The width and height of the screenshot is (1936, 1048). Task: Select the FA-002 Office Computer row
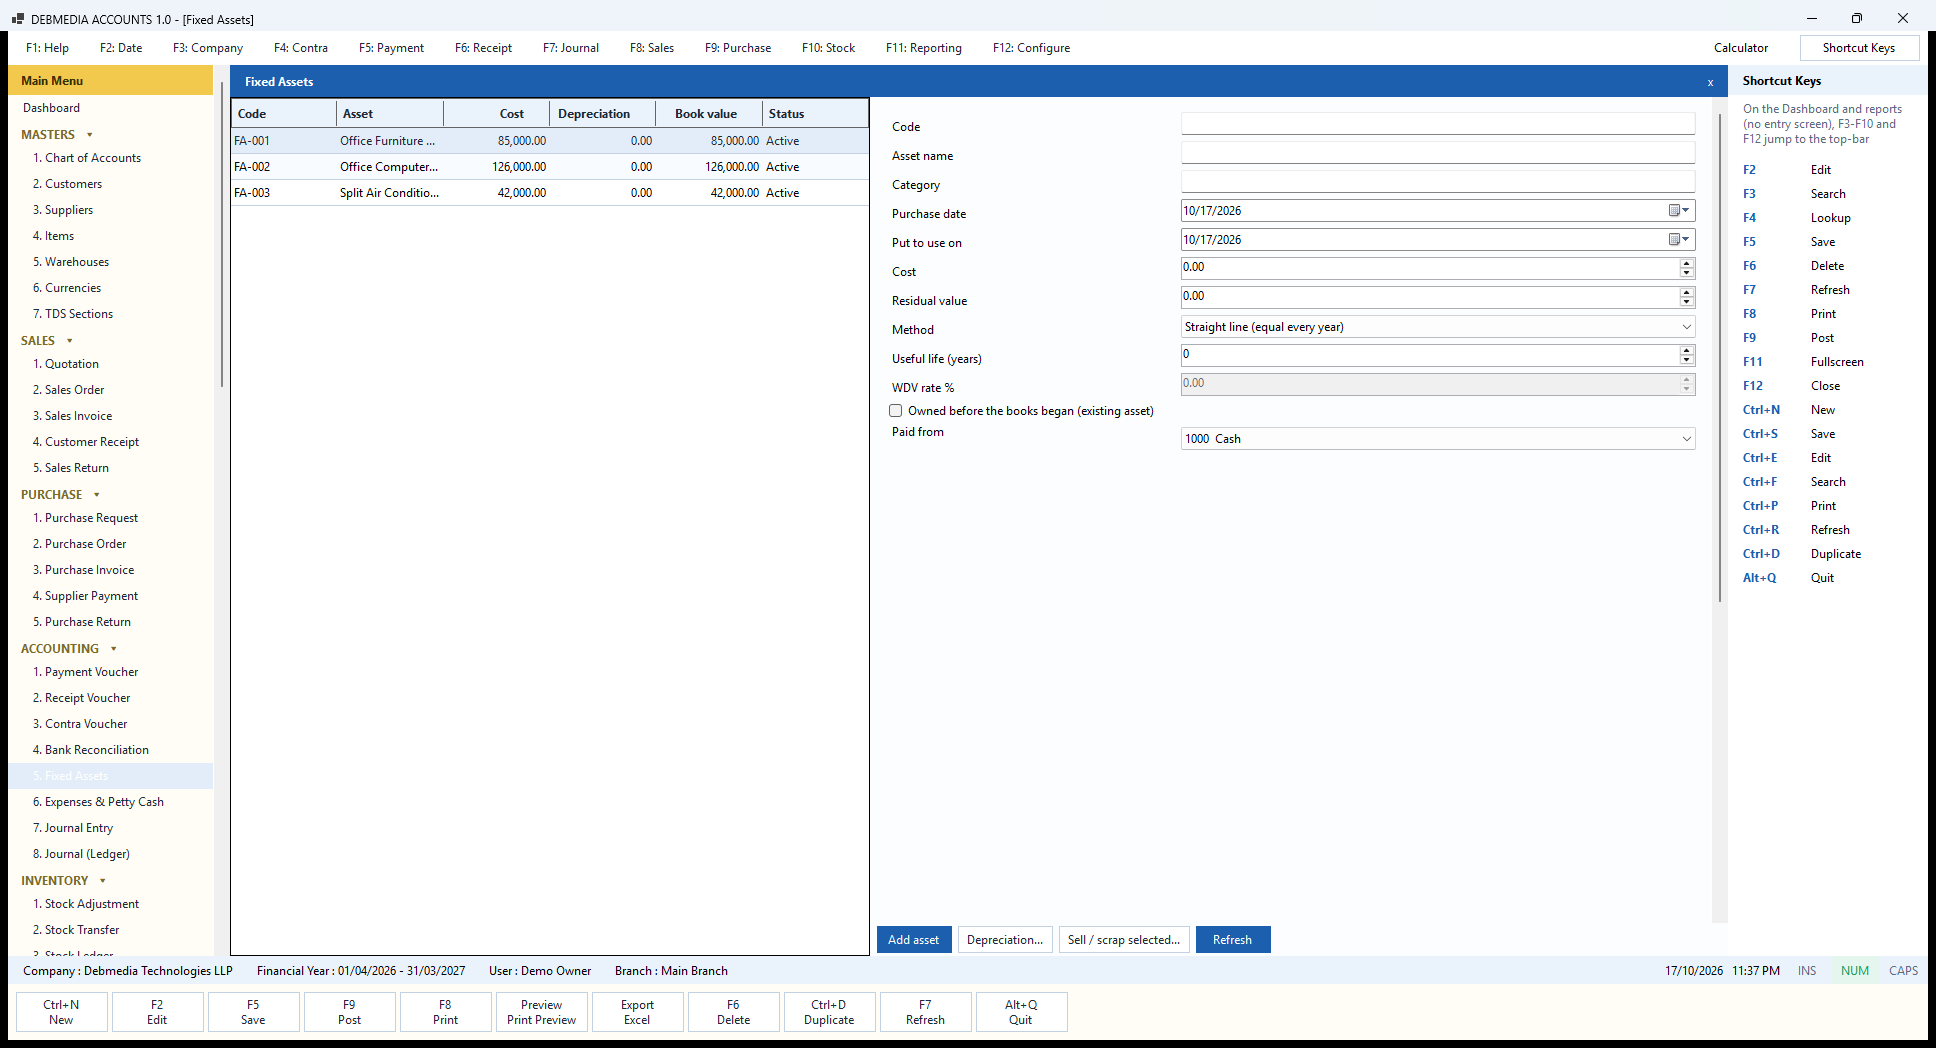click(x=550, y=167)
